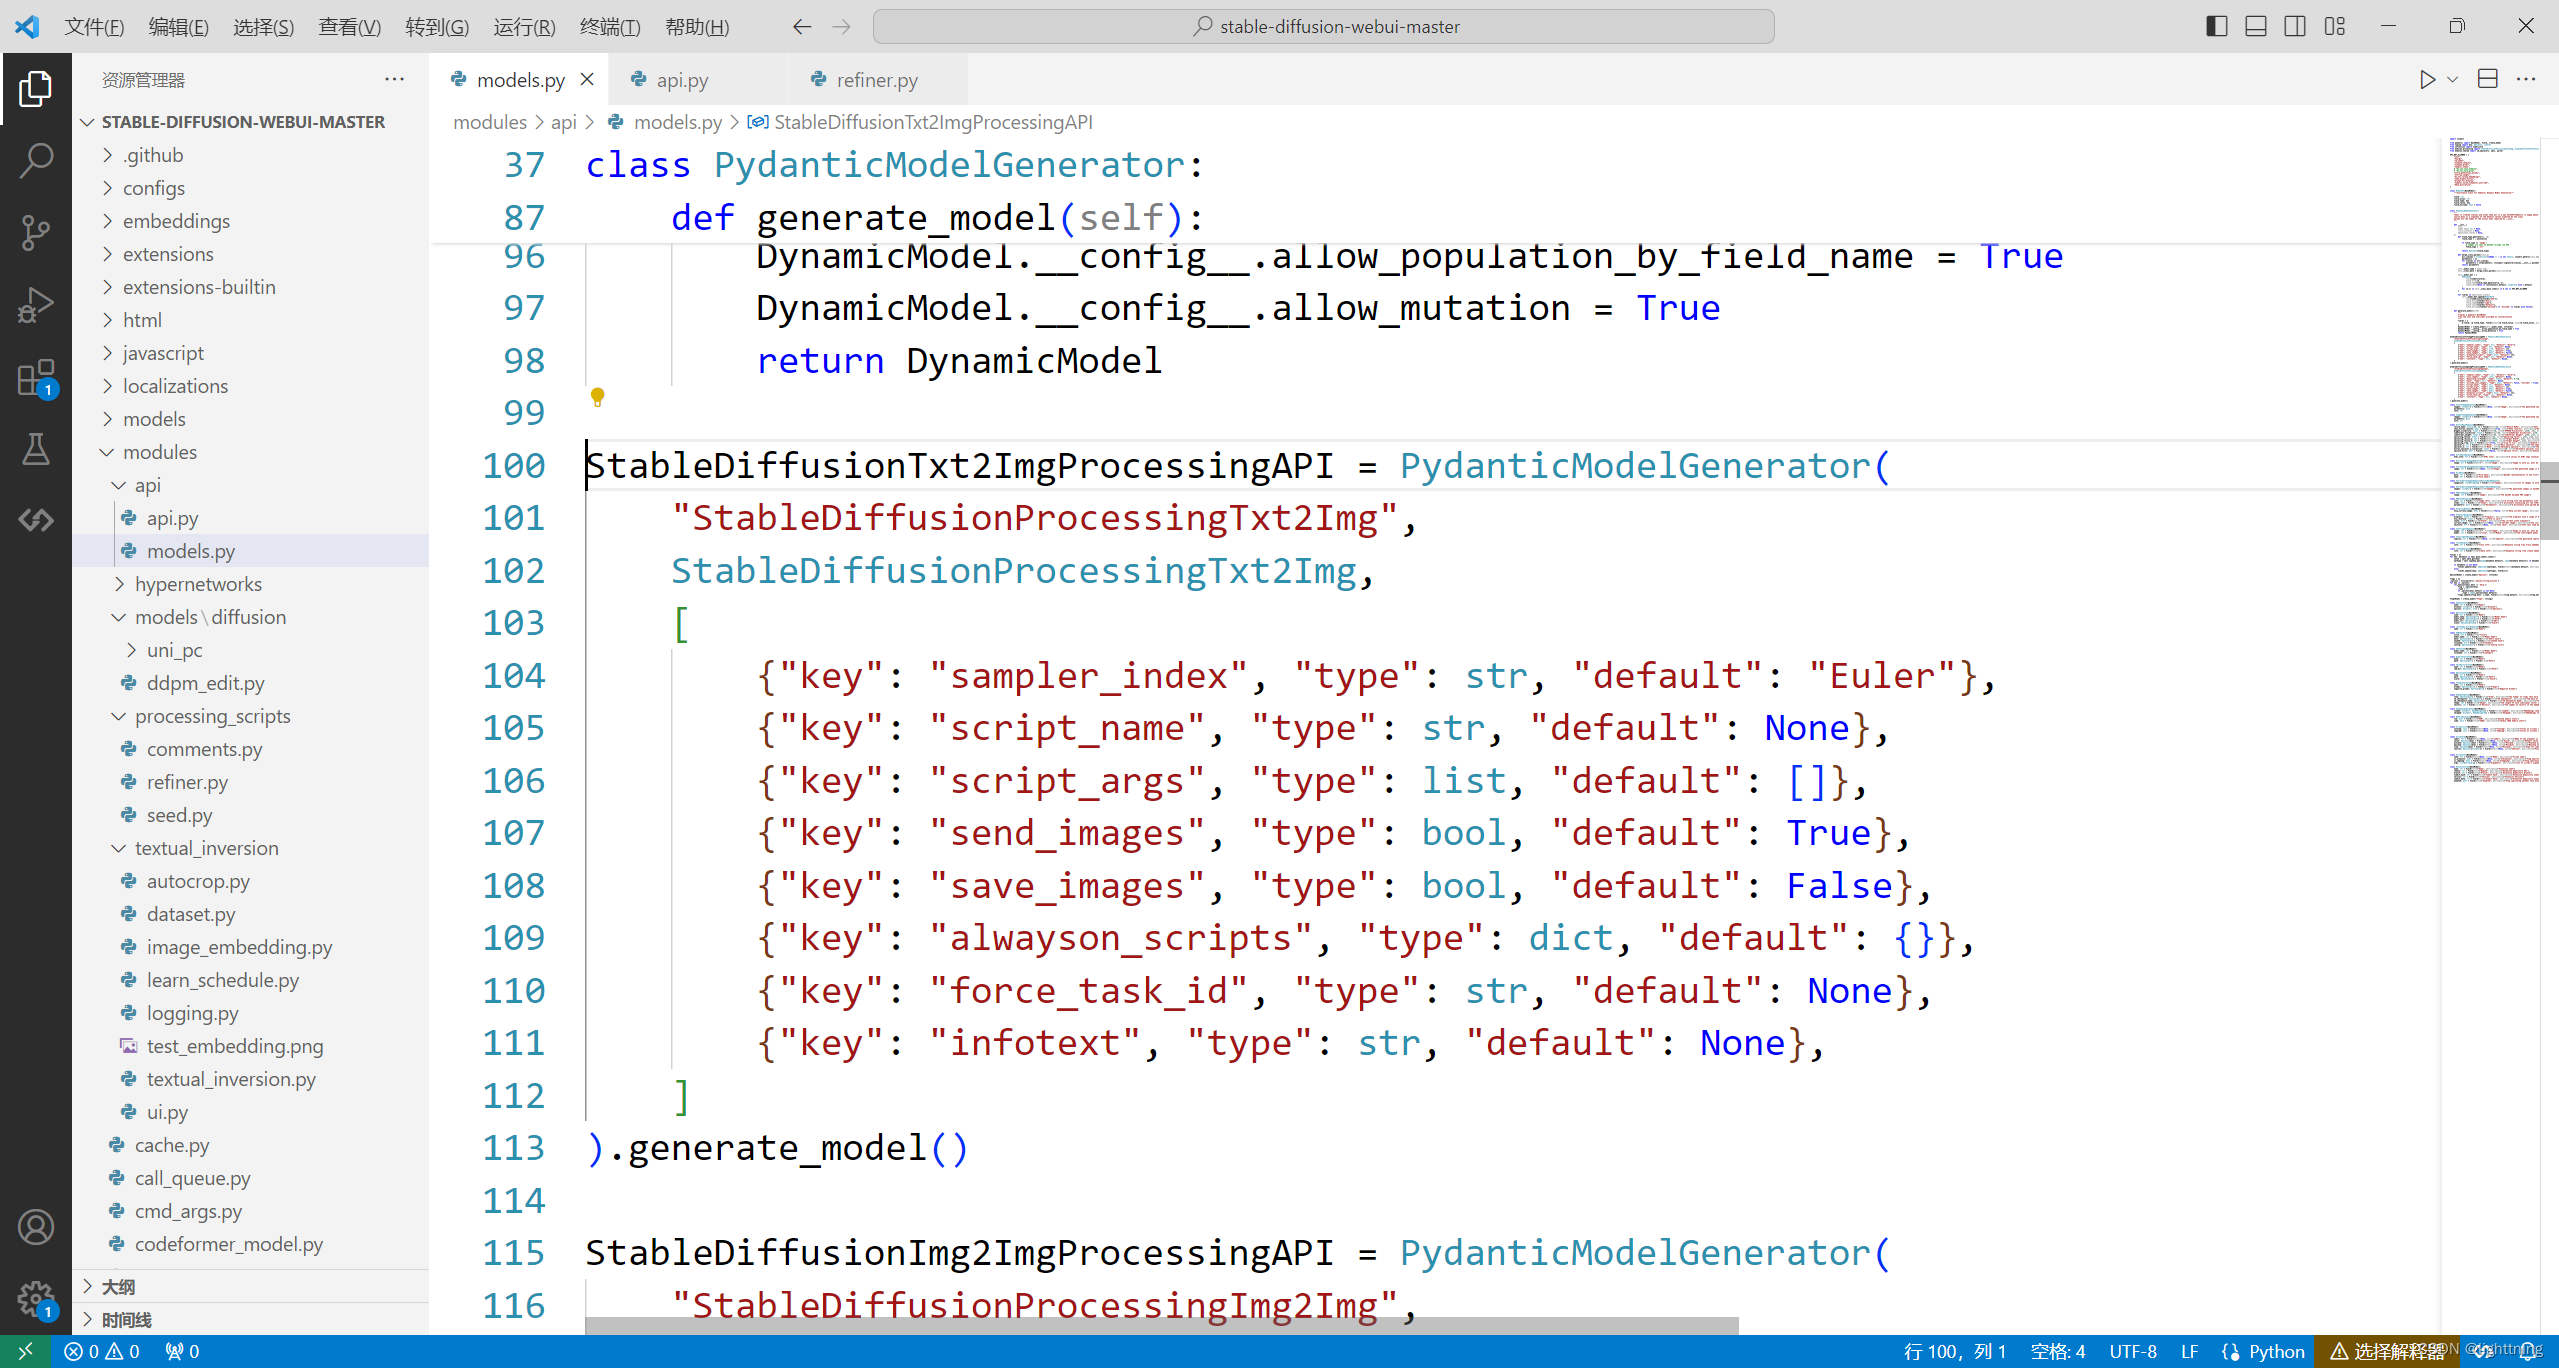The width and height of the screenshot is (2559, 1368).
Task: Open the Accounts icon
Action: coord(36,1227)
